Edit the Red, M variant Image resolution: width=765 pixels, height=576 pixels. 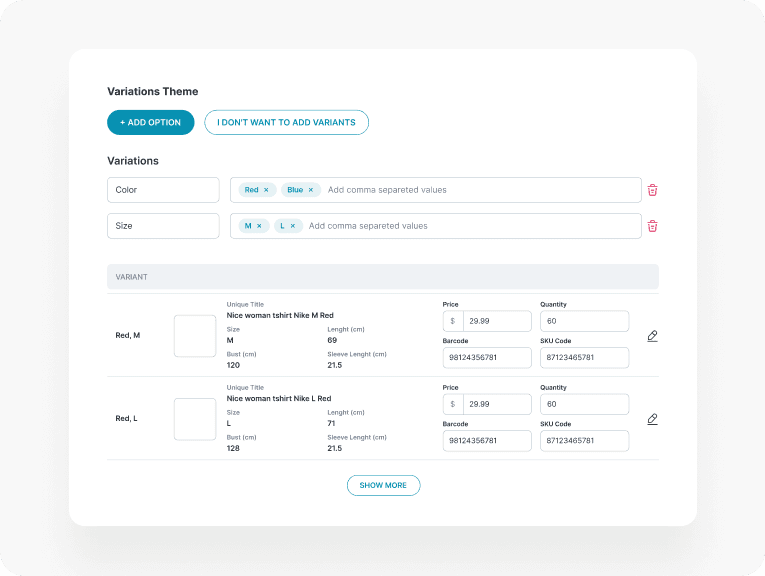652,336
